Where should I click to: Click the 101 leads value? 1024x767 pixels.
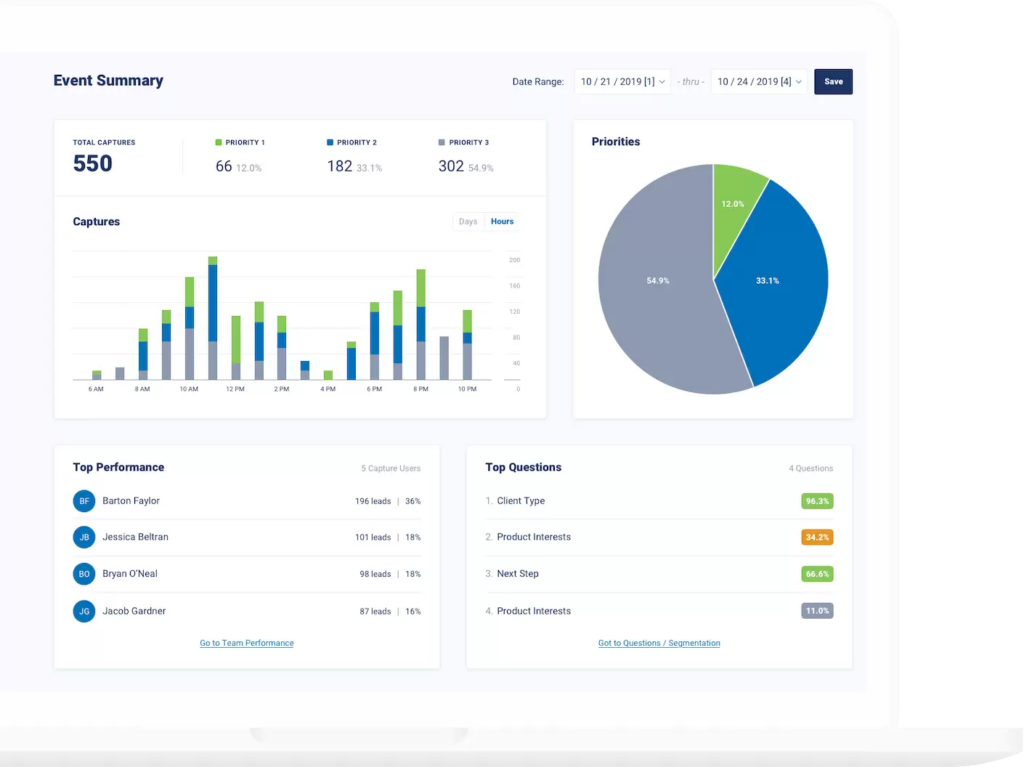[372, 537]
